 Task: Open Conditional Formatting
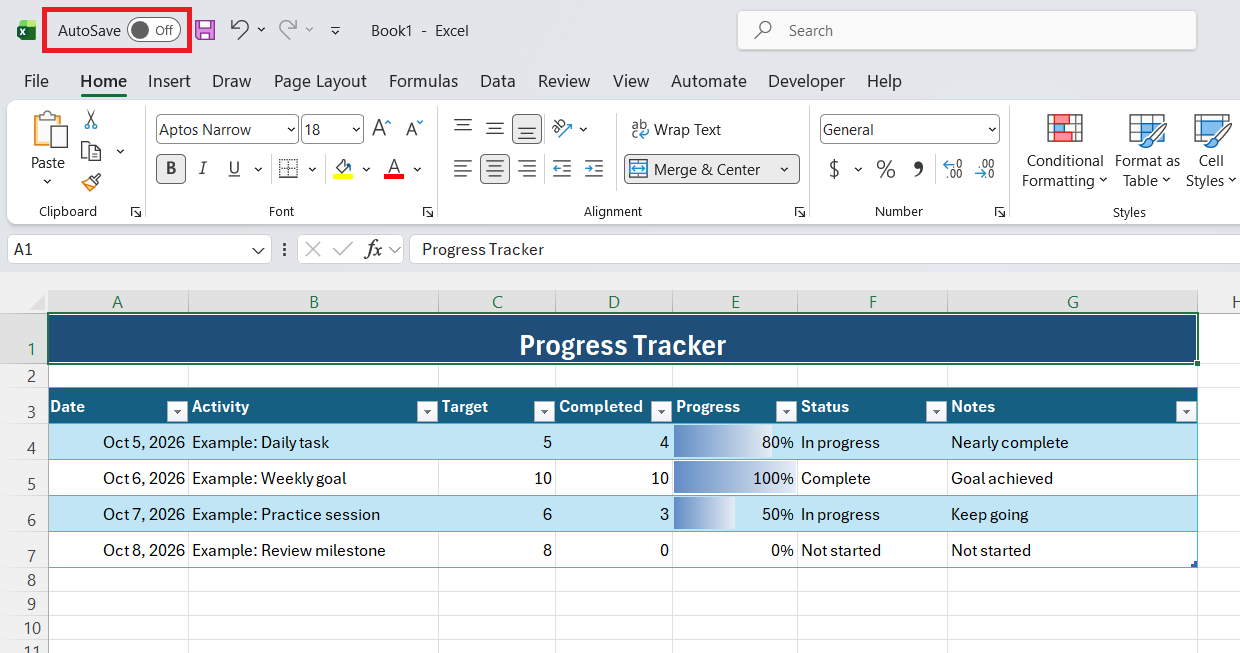[1064, 152]
